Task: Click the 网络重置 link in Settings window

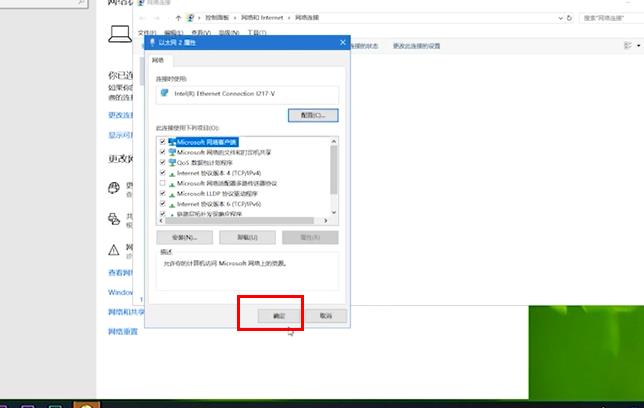Action: pyautogui.click(x=122, y=332)
